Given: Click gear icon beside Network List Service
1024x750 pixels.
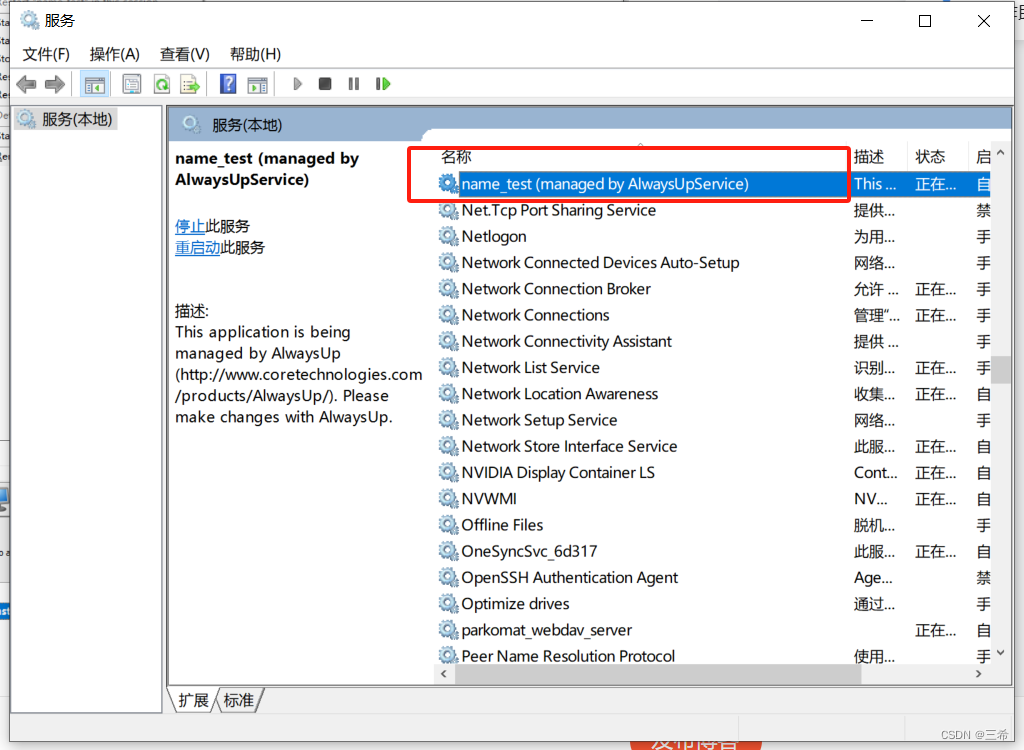Looking at the screenshot, I should point(448,367).
